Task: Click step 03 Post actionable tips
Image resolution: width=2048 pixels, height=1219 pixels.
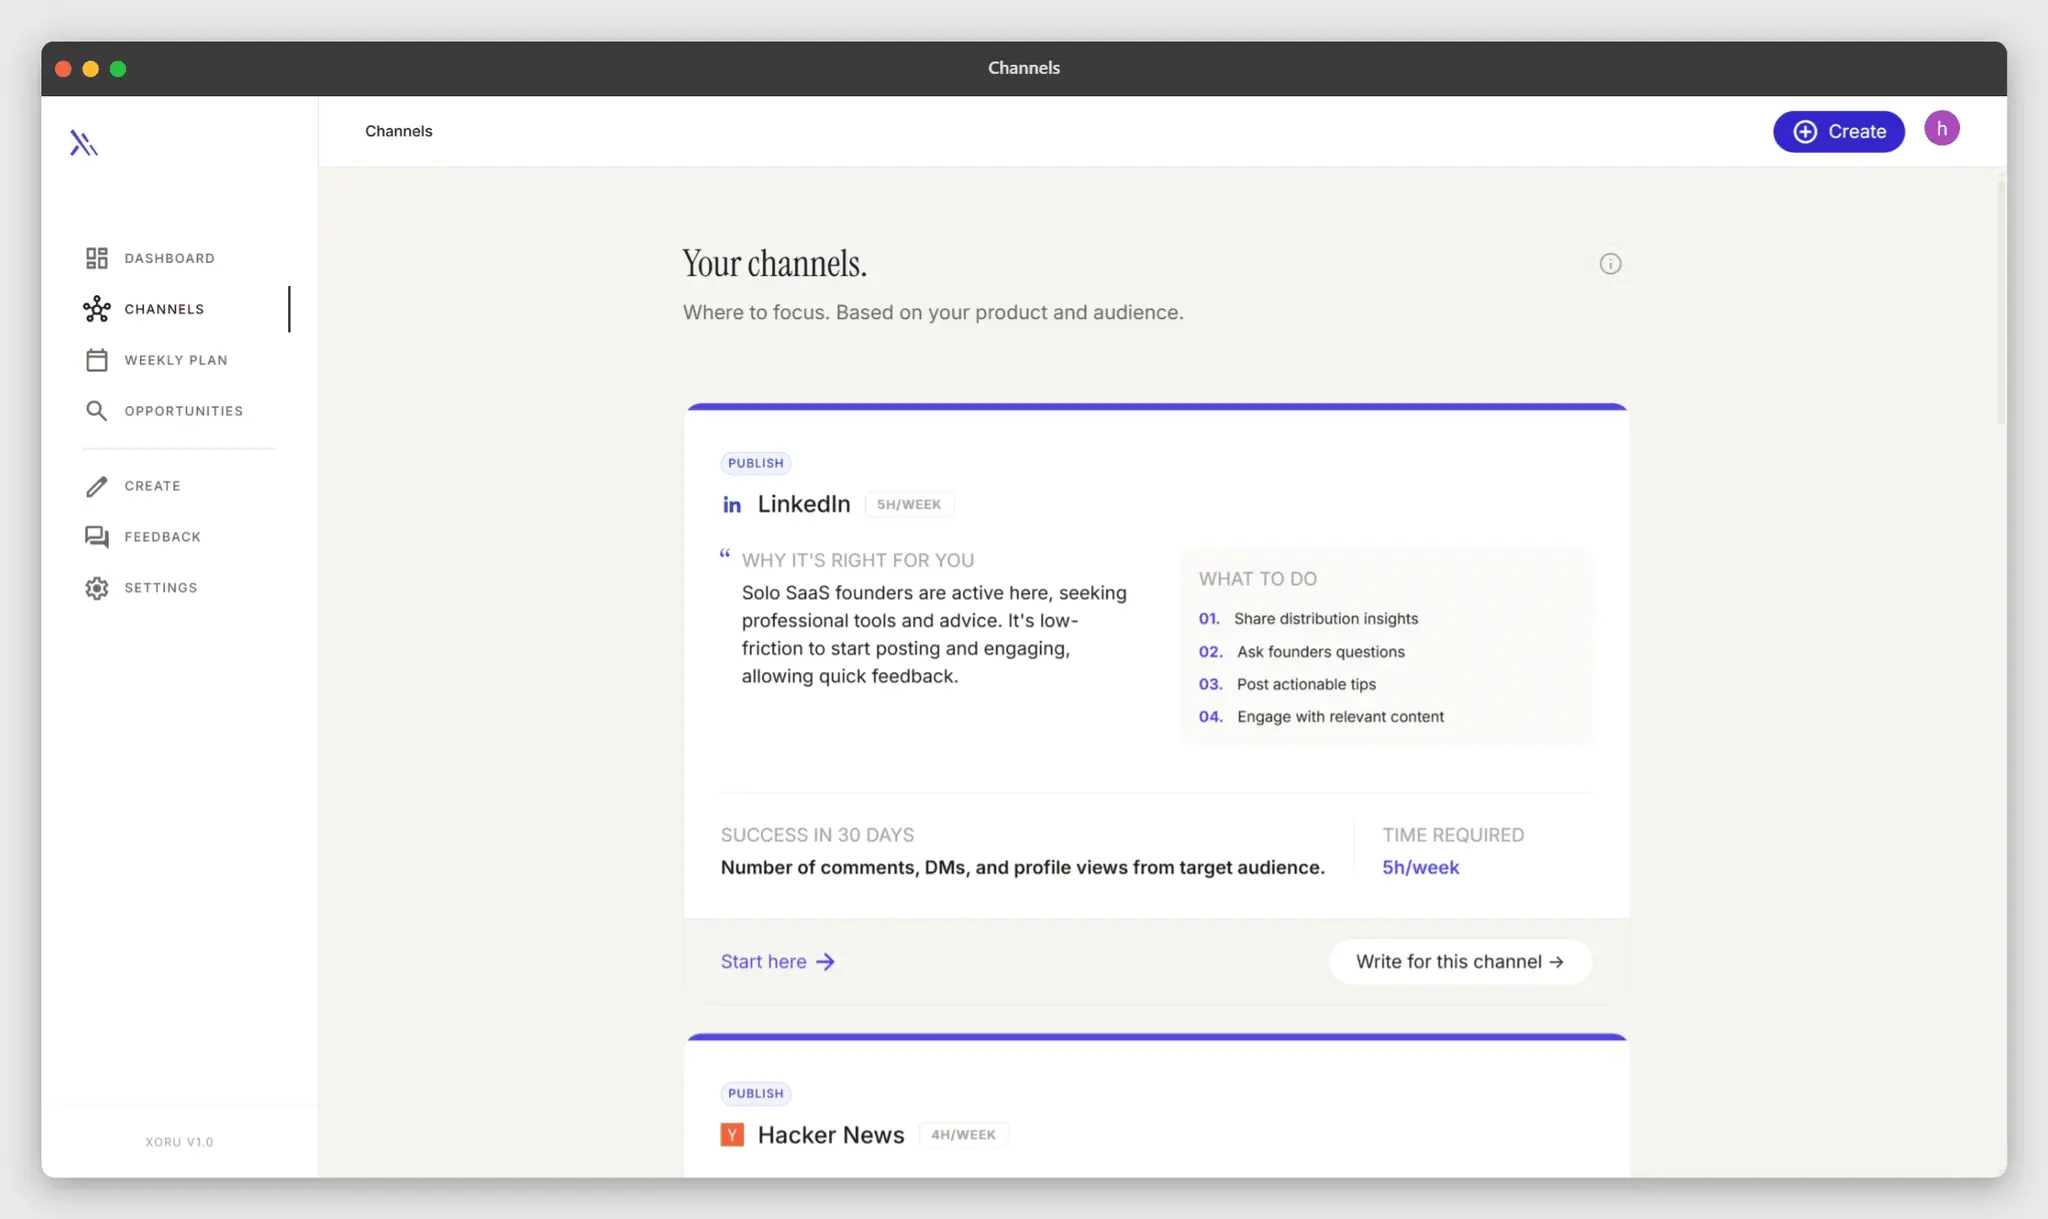Action: [1287, 685]
